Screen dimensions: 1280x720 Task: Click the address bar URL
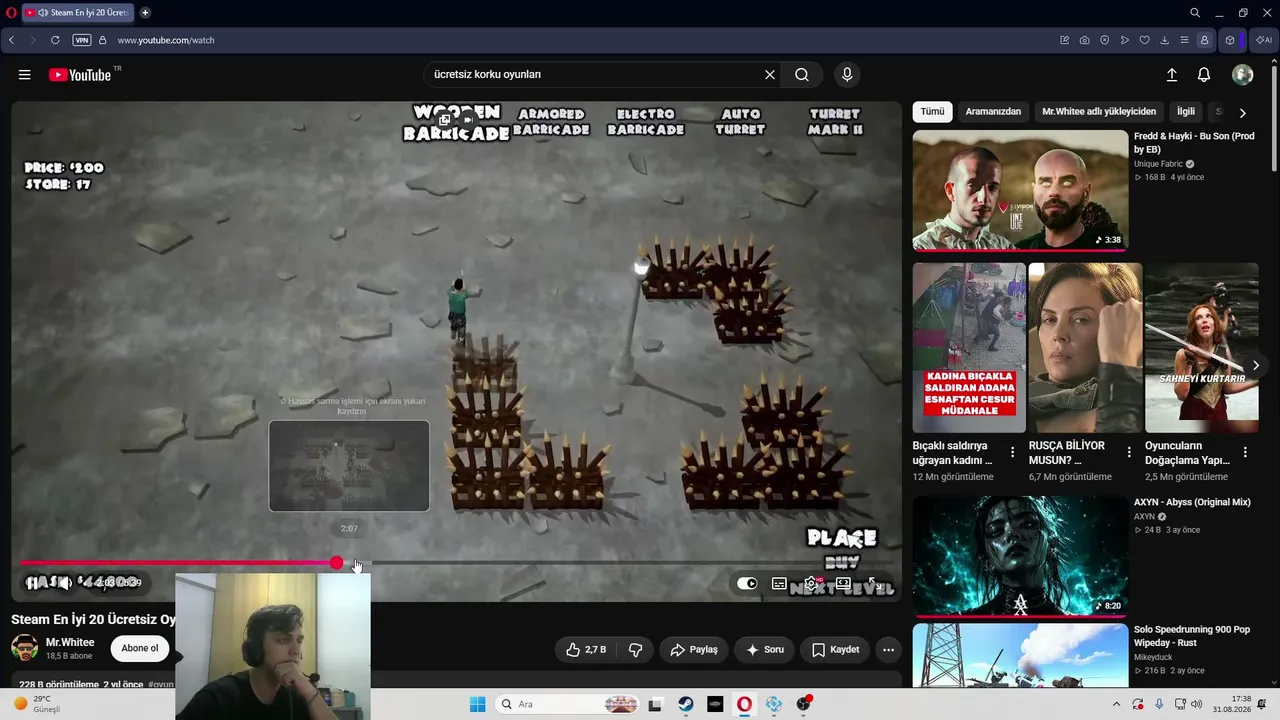(x=166, y=40)
